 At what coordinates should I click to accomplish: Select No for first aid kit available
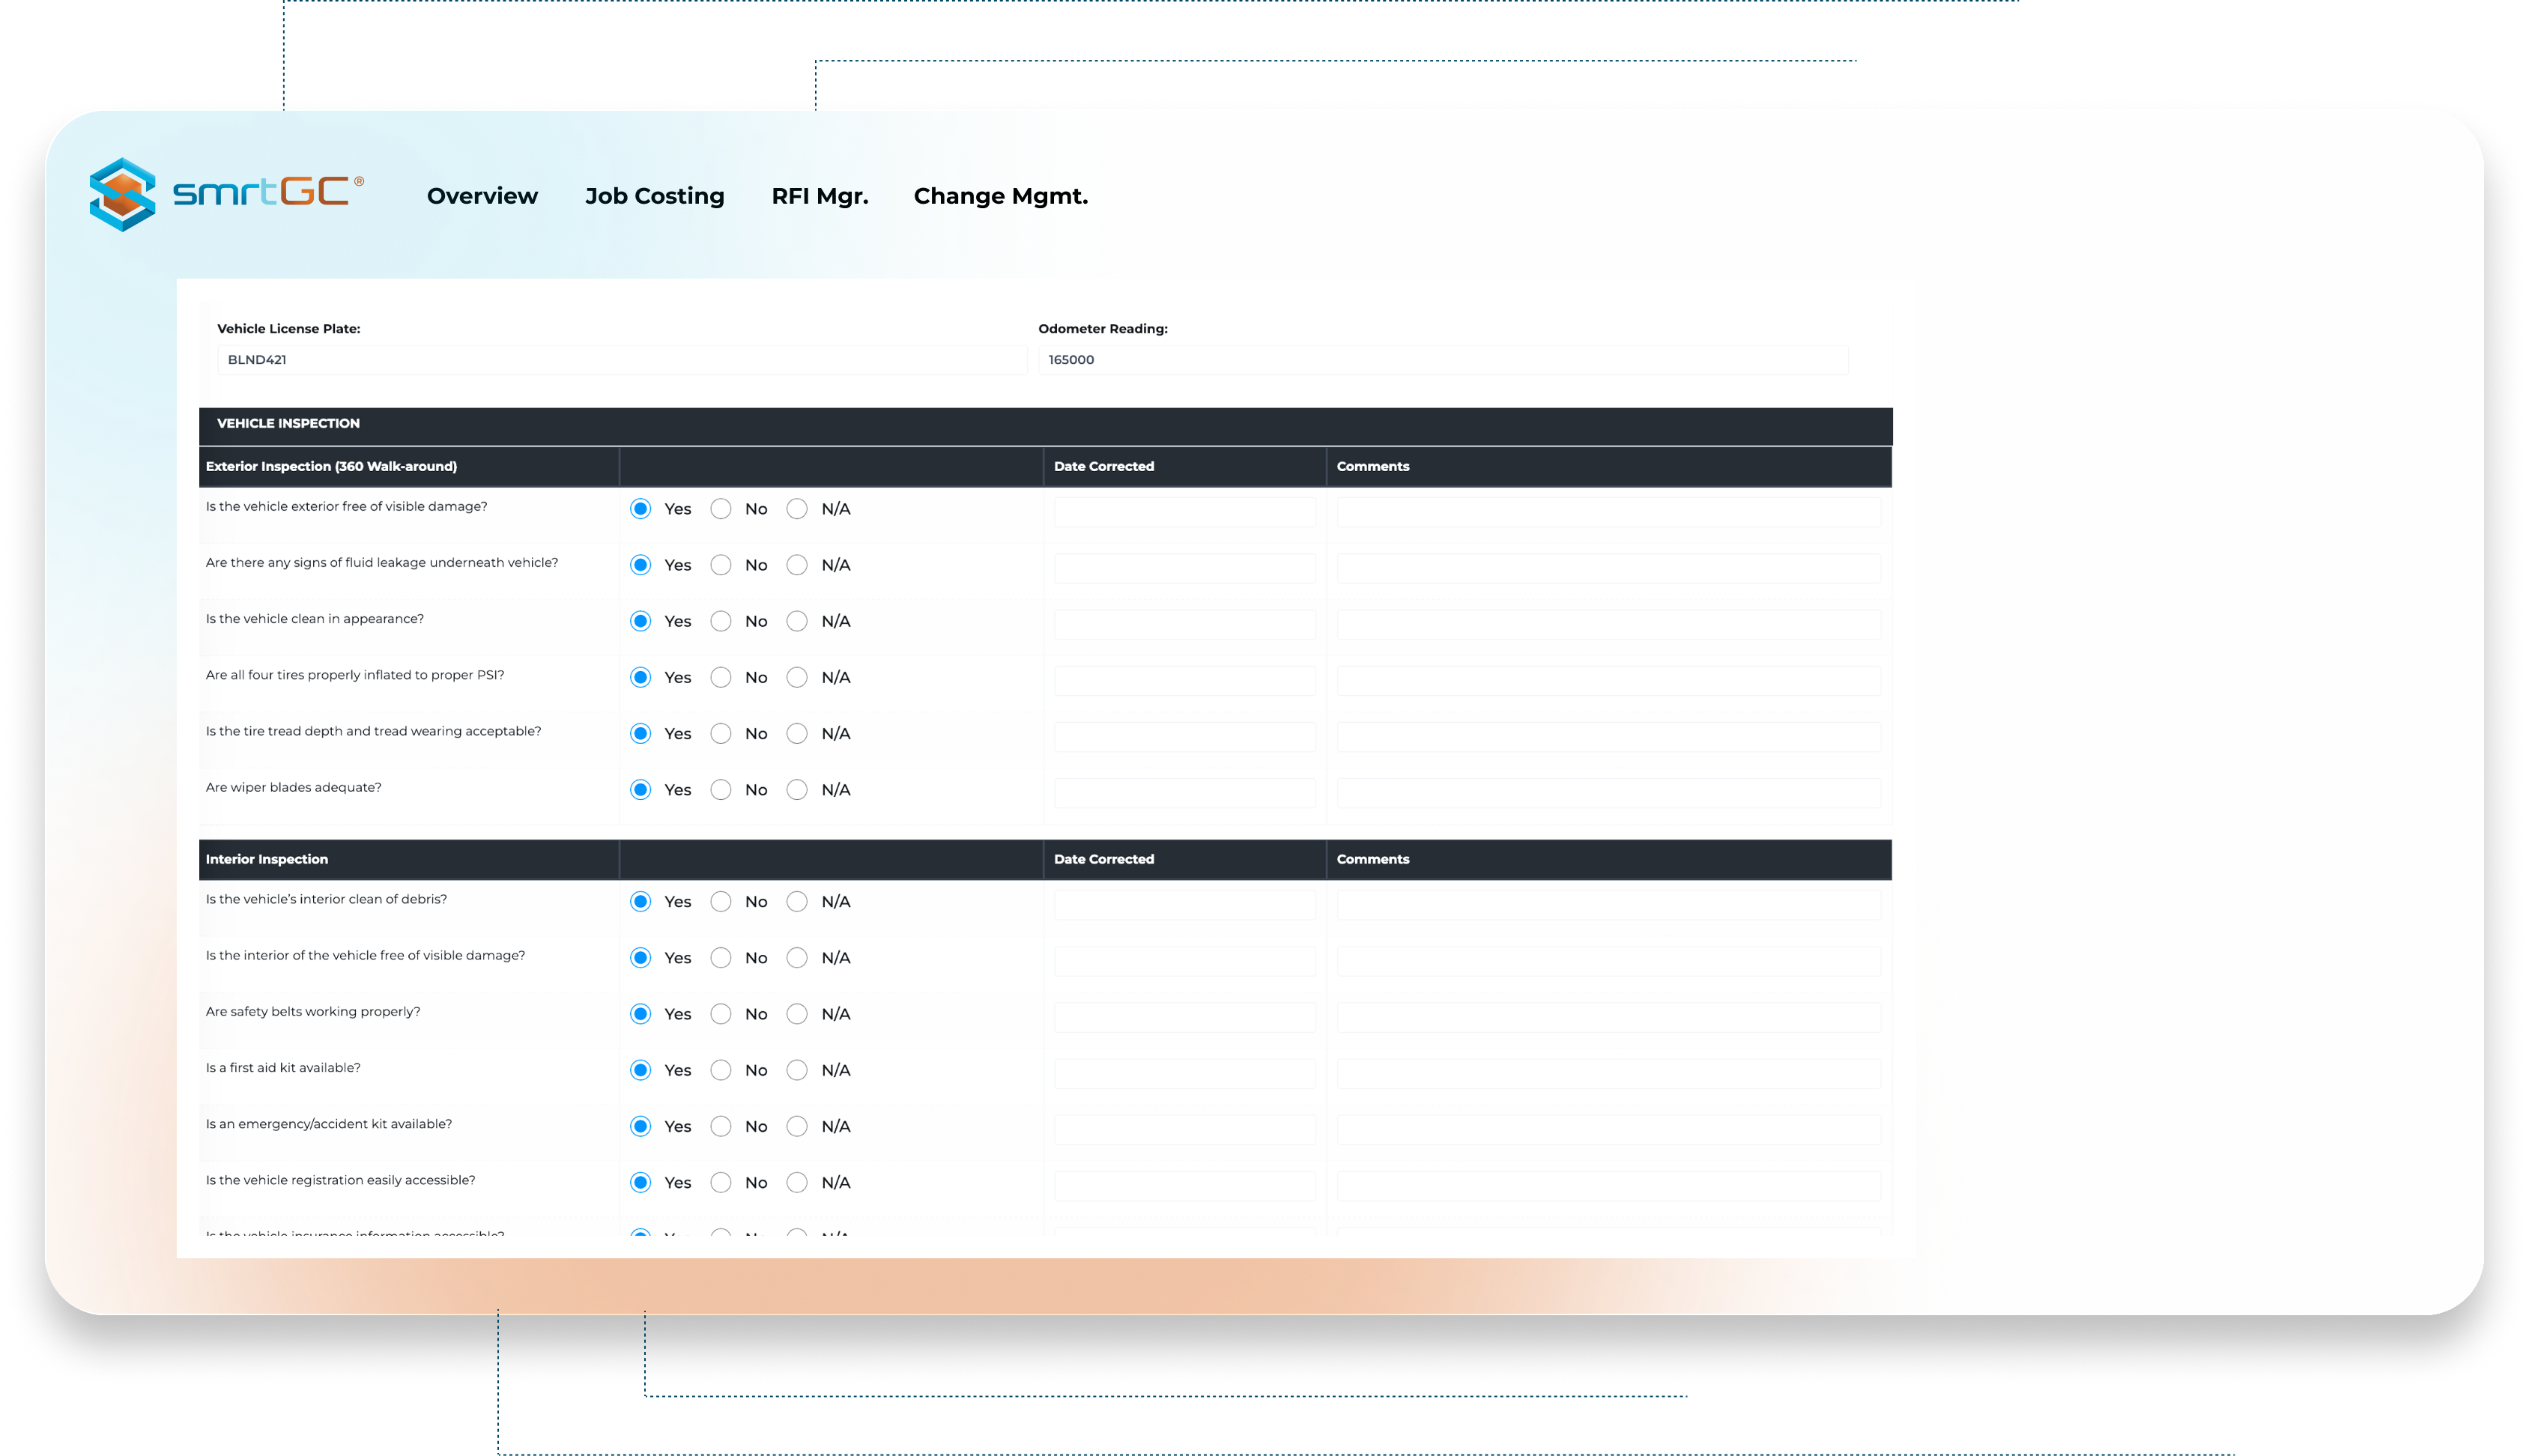(x=720, y=1070)
